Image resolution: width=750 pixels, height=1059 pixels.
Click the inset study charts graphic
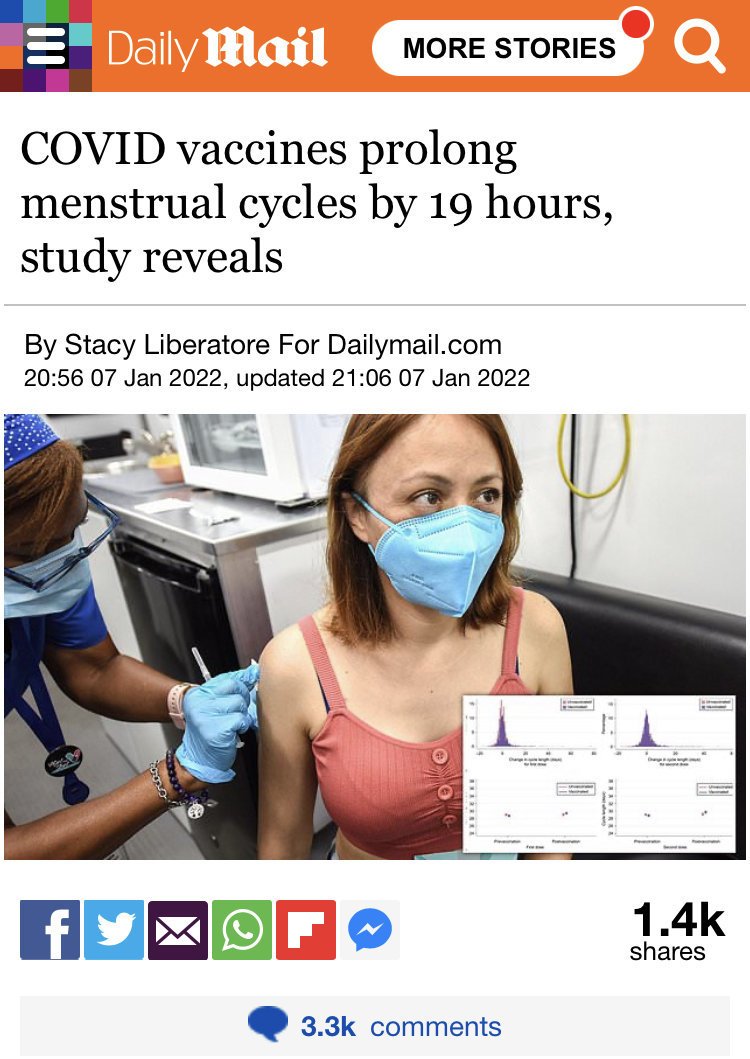tap(599, 772)
